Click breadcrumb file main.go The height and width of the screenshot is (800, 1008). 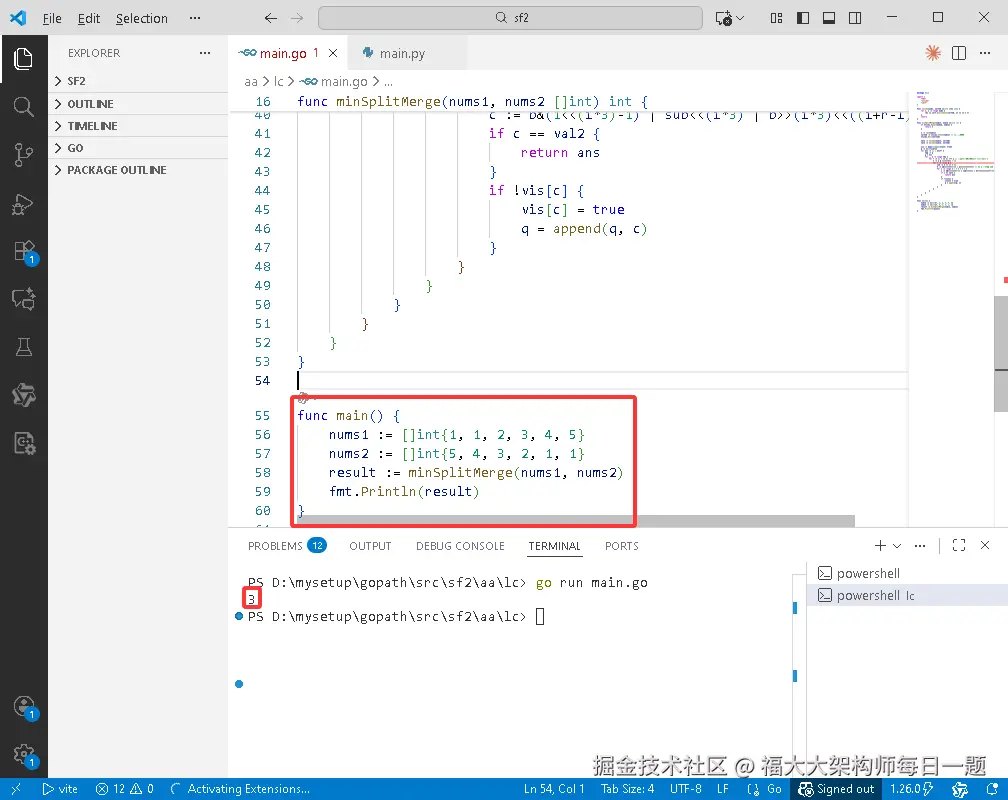coord(334,82)
